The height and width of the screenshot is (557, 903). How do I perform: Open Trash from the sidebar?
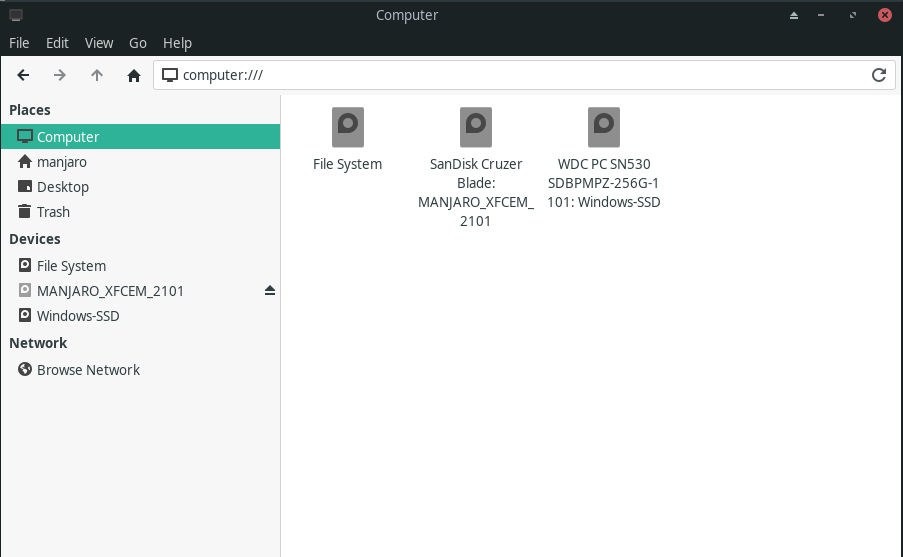click(x=53, y=212)
